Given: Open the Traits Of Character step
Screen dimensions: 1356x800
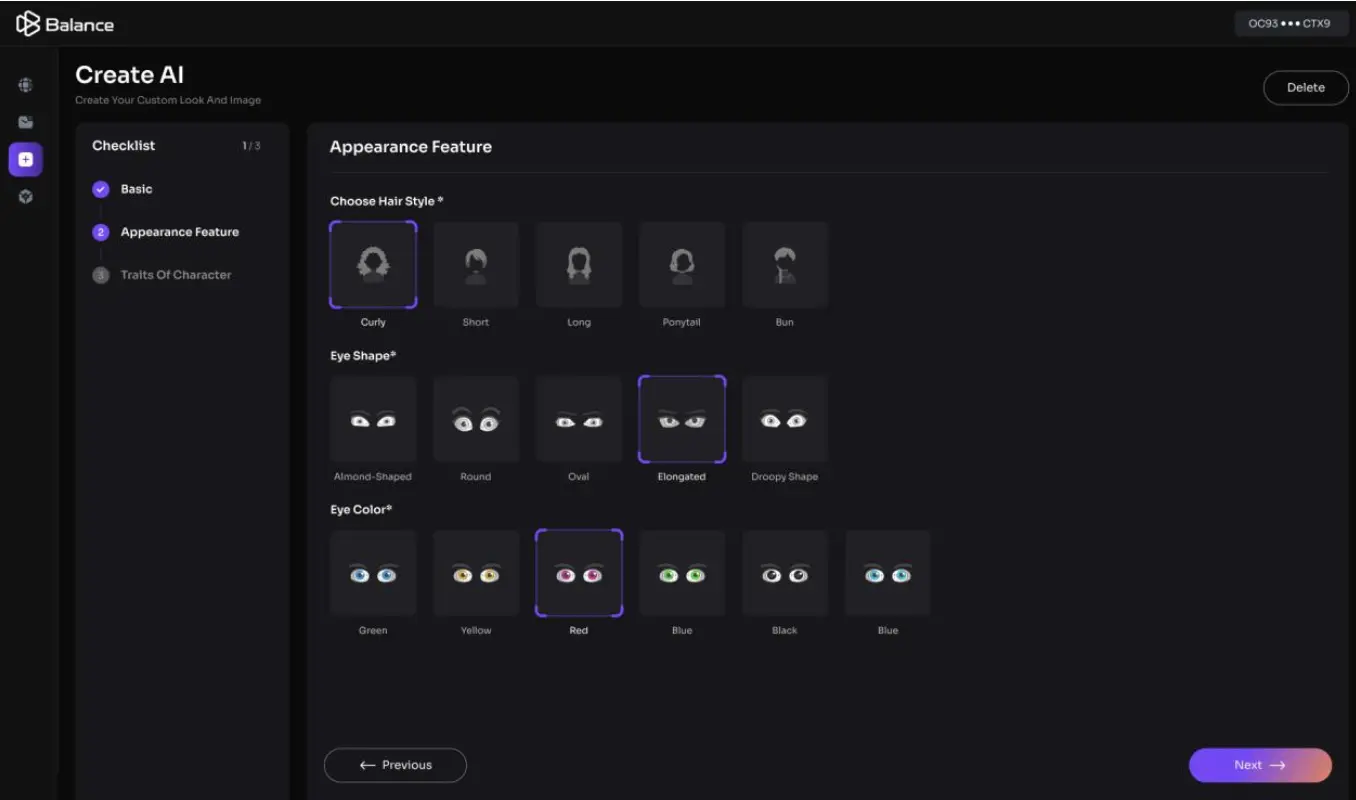Looking at the screenshot, I should [175, 275].
